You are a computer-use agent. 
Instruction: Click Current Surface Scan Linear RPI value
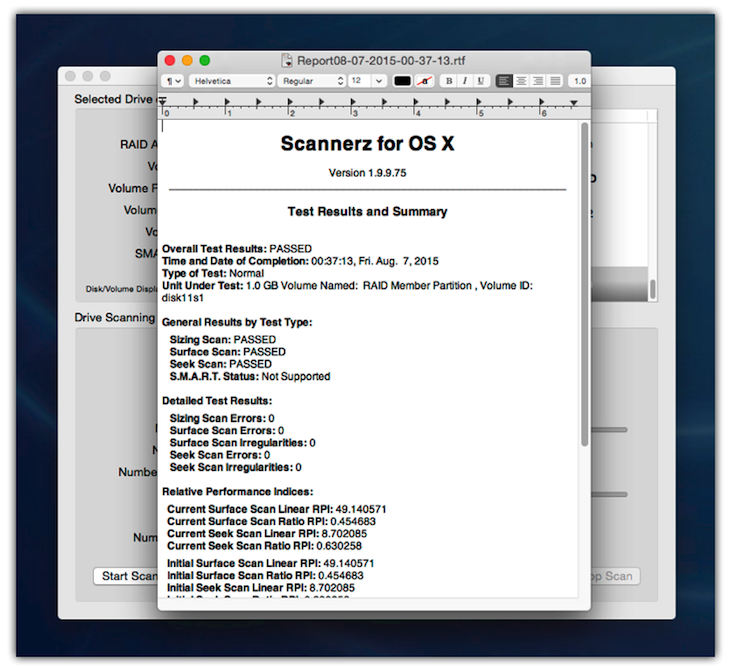coord(361,509)
